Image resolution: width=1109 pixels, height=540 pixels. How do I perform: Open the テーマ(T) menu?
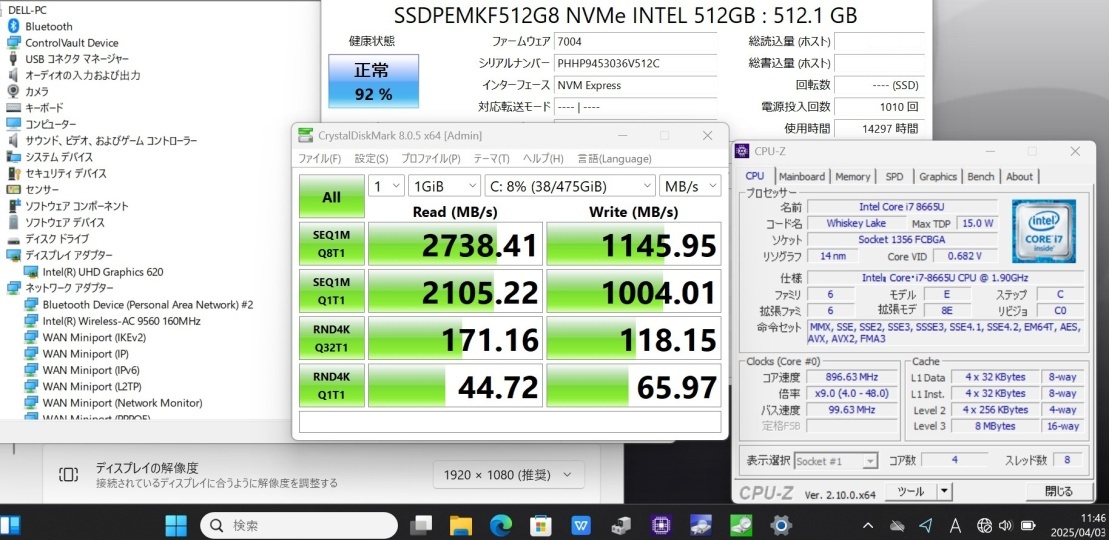[492, 159]
